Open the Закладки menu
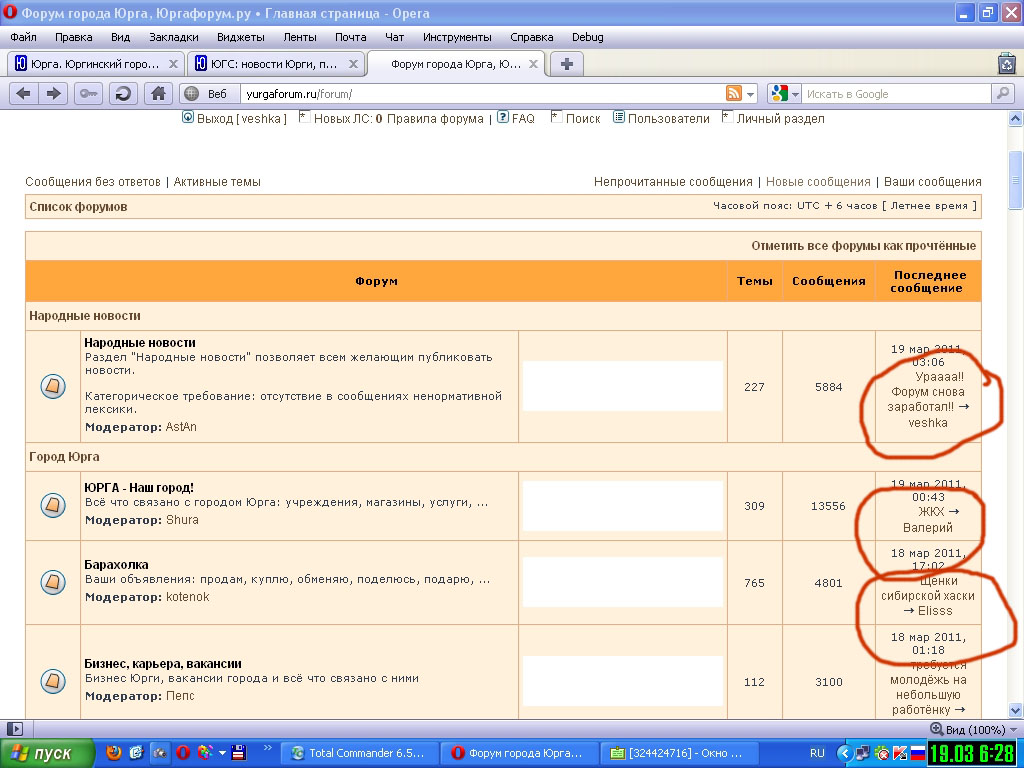This screenshot has height=768, width=1024. tap(172, 37)
